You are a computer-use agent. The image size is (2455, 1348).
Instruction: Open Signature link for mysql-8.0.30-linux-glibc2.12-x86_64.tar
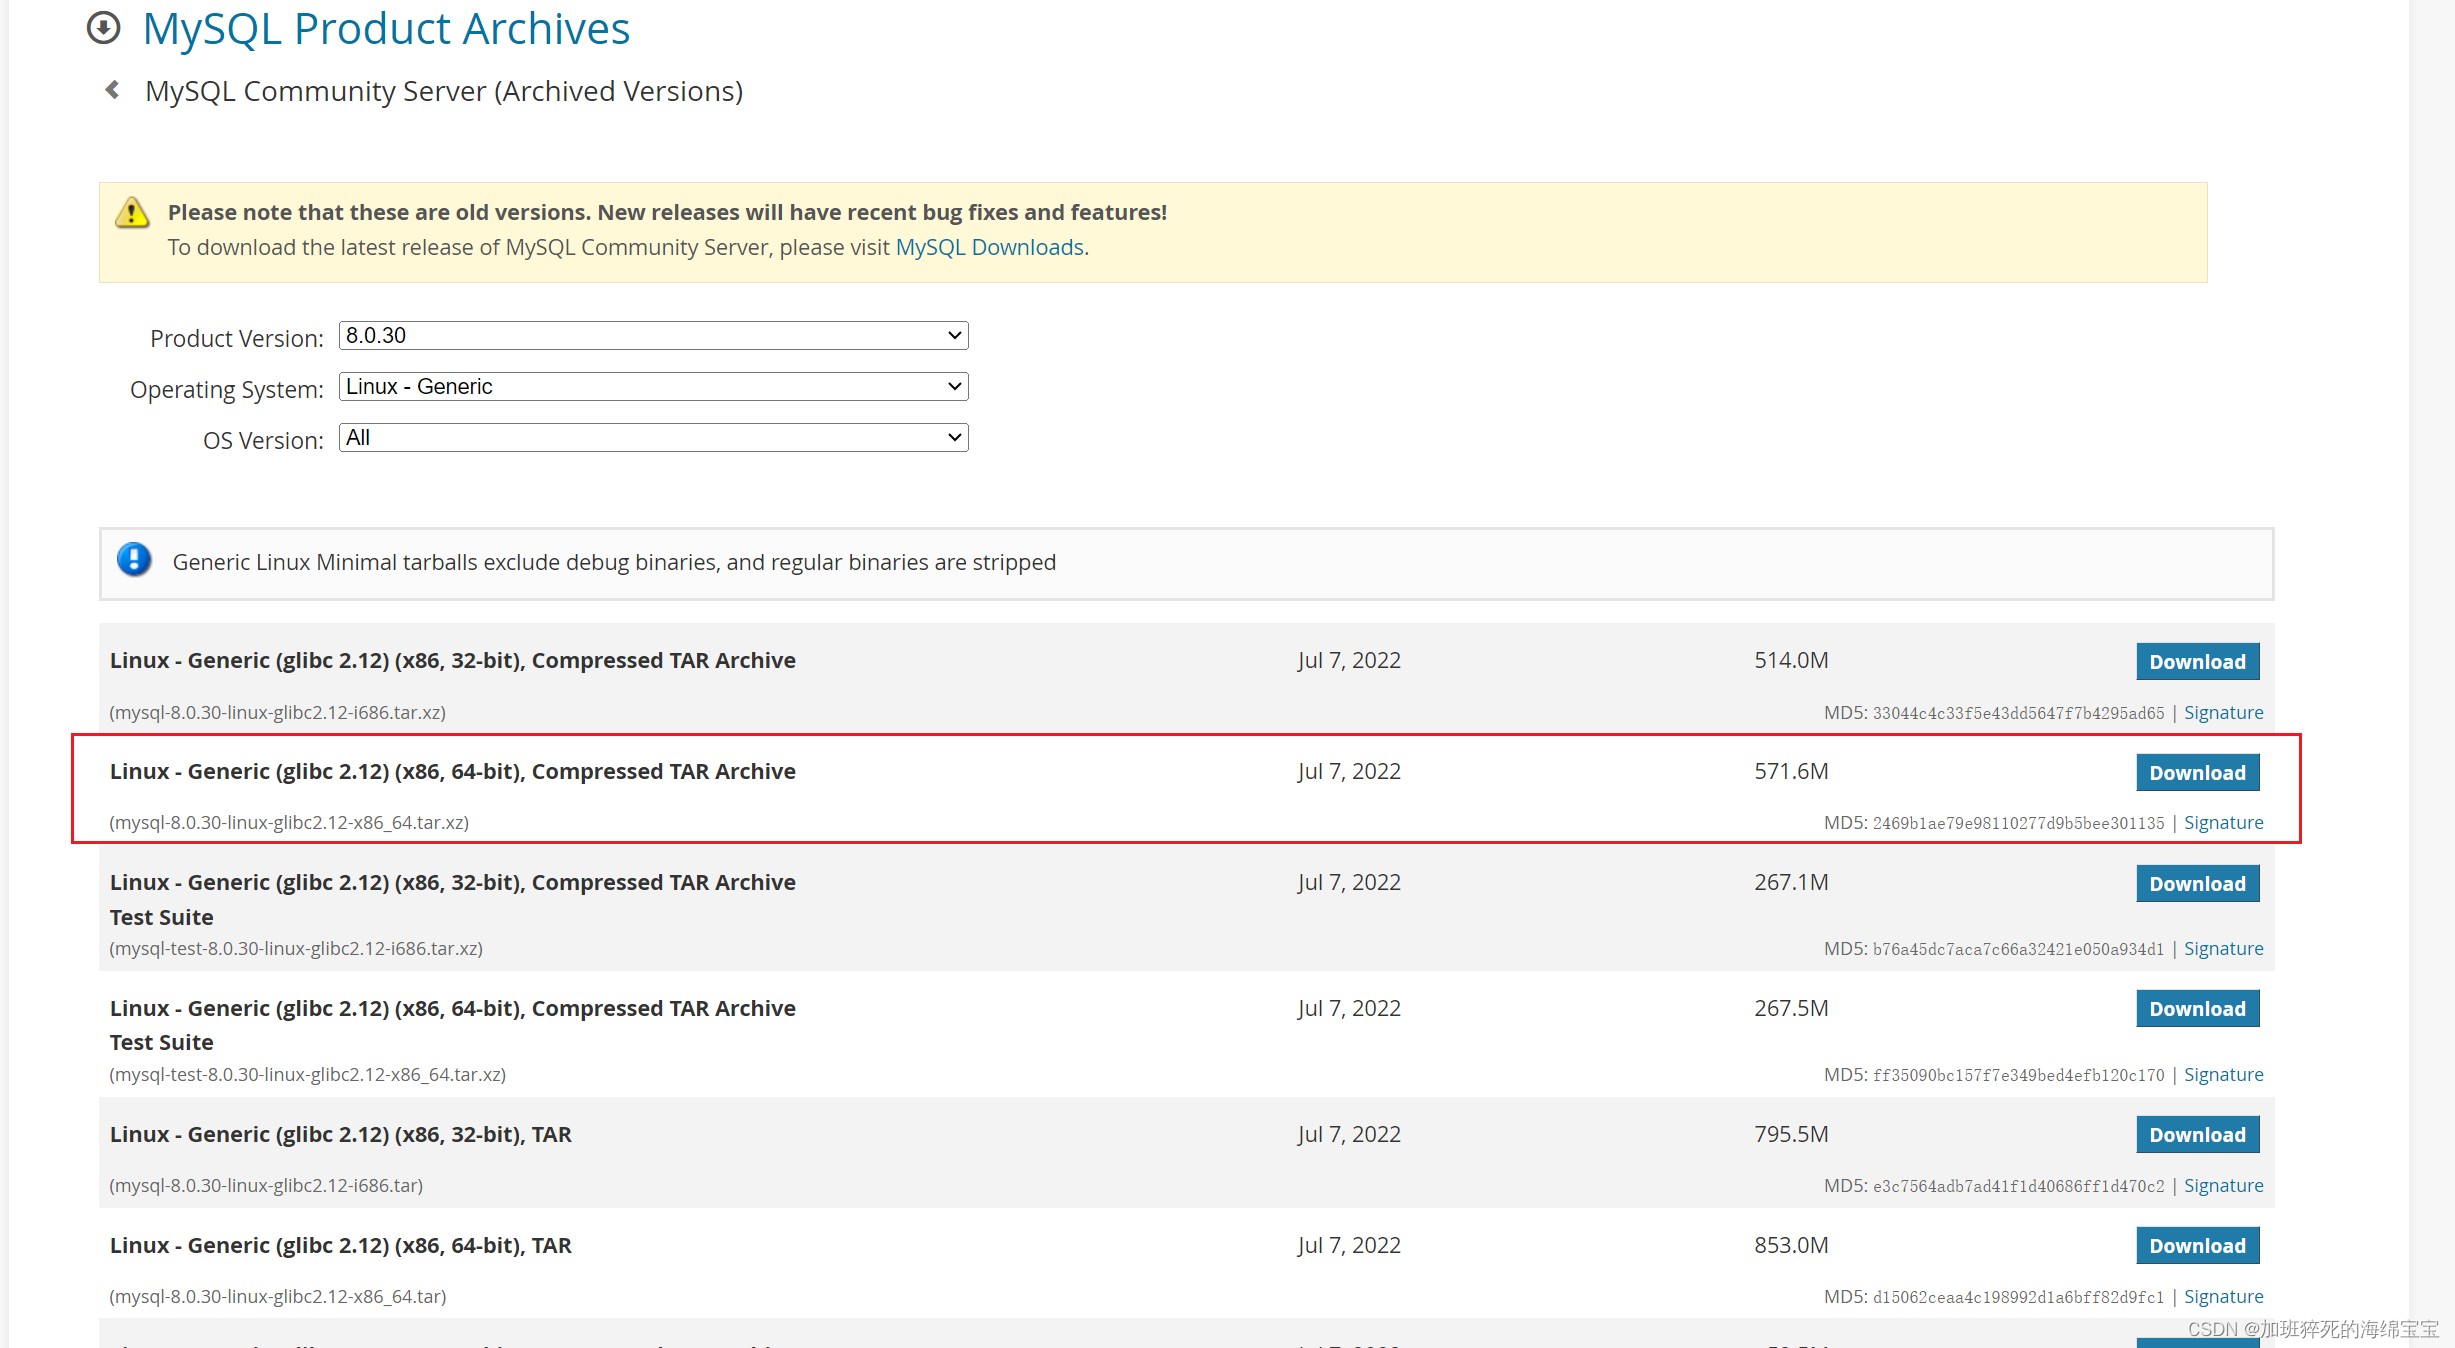(x=2223, y=1297)
